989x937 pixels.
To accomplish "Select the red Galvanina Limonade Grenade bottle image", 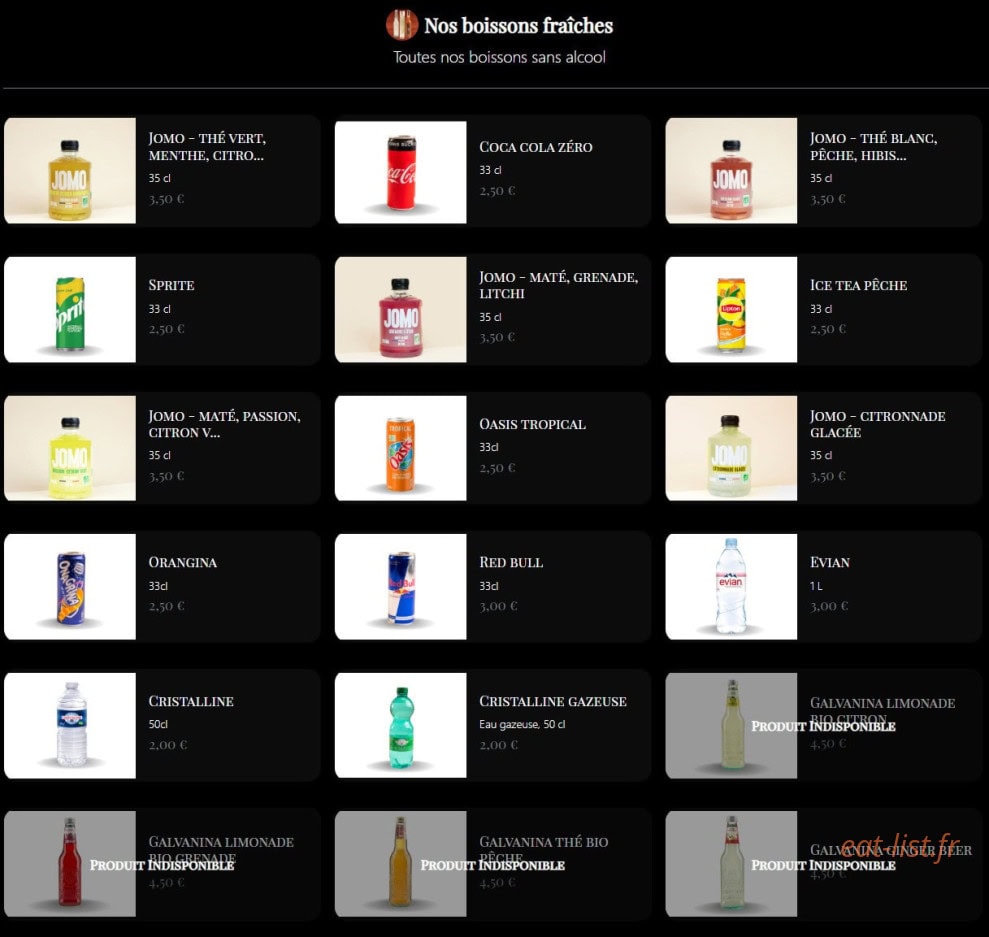I will coord(70,864).
